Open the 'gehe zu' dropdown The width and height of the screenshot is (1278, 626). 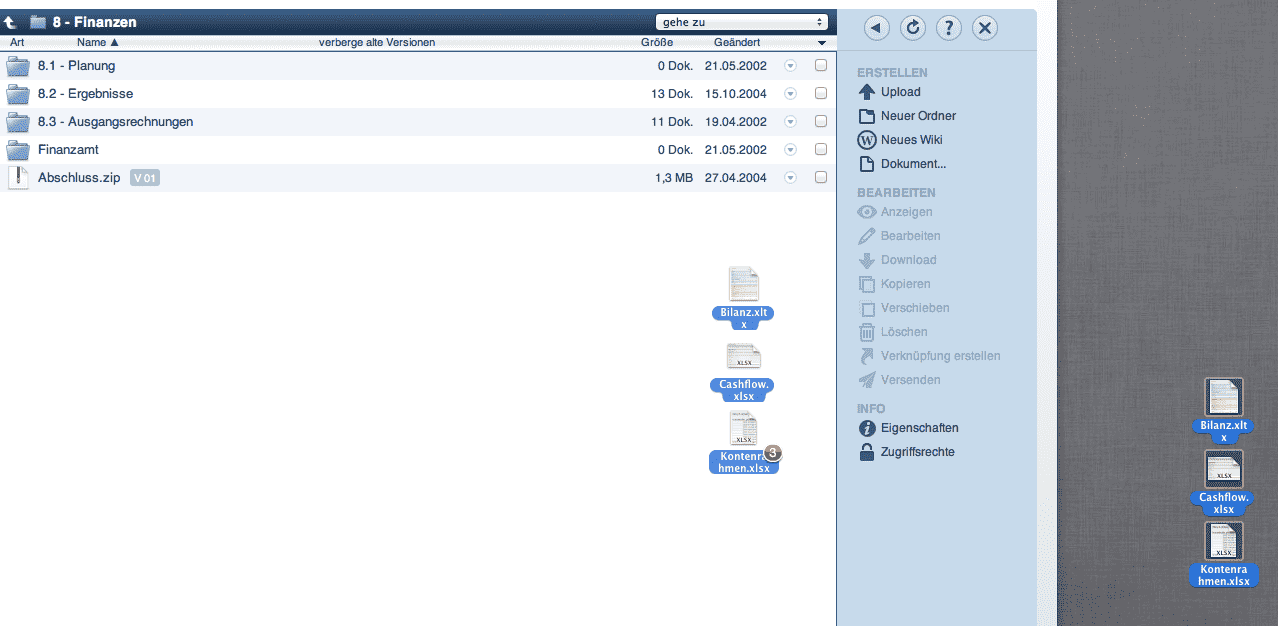(x=742, y=22)
